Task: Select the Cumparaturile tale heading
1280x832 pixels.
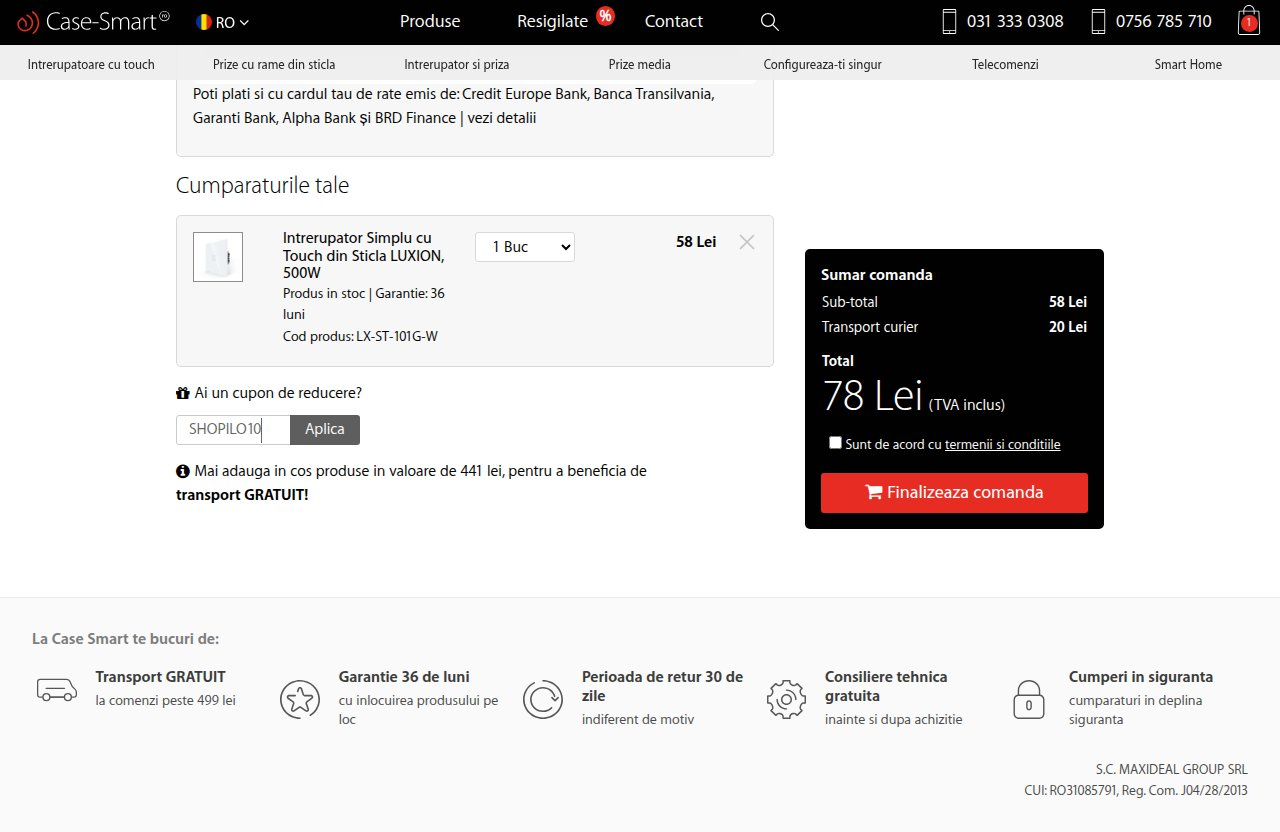Action: pos(262,185)
